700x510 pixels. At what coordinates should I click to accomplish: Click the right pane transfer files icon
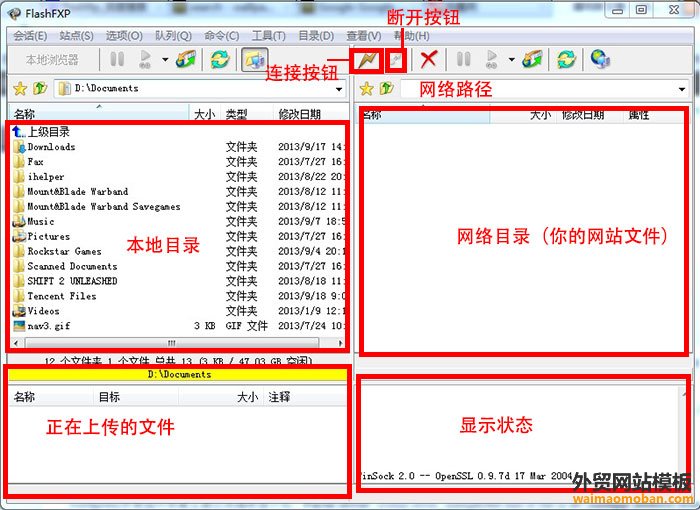[x=532, y=59]
